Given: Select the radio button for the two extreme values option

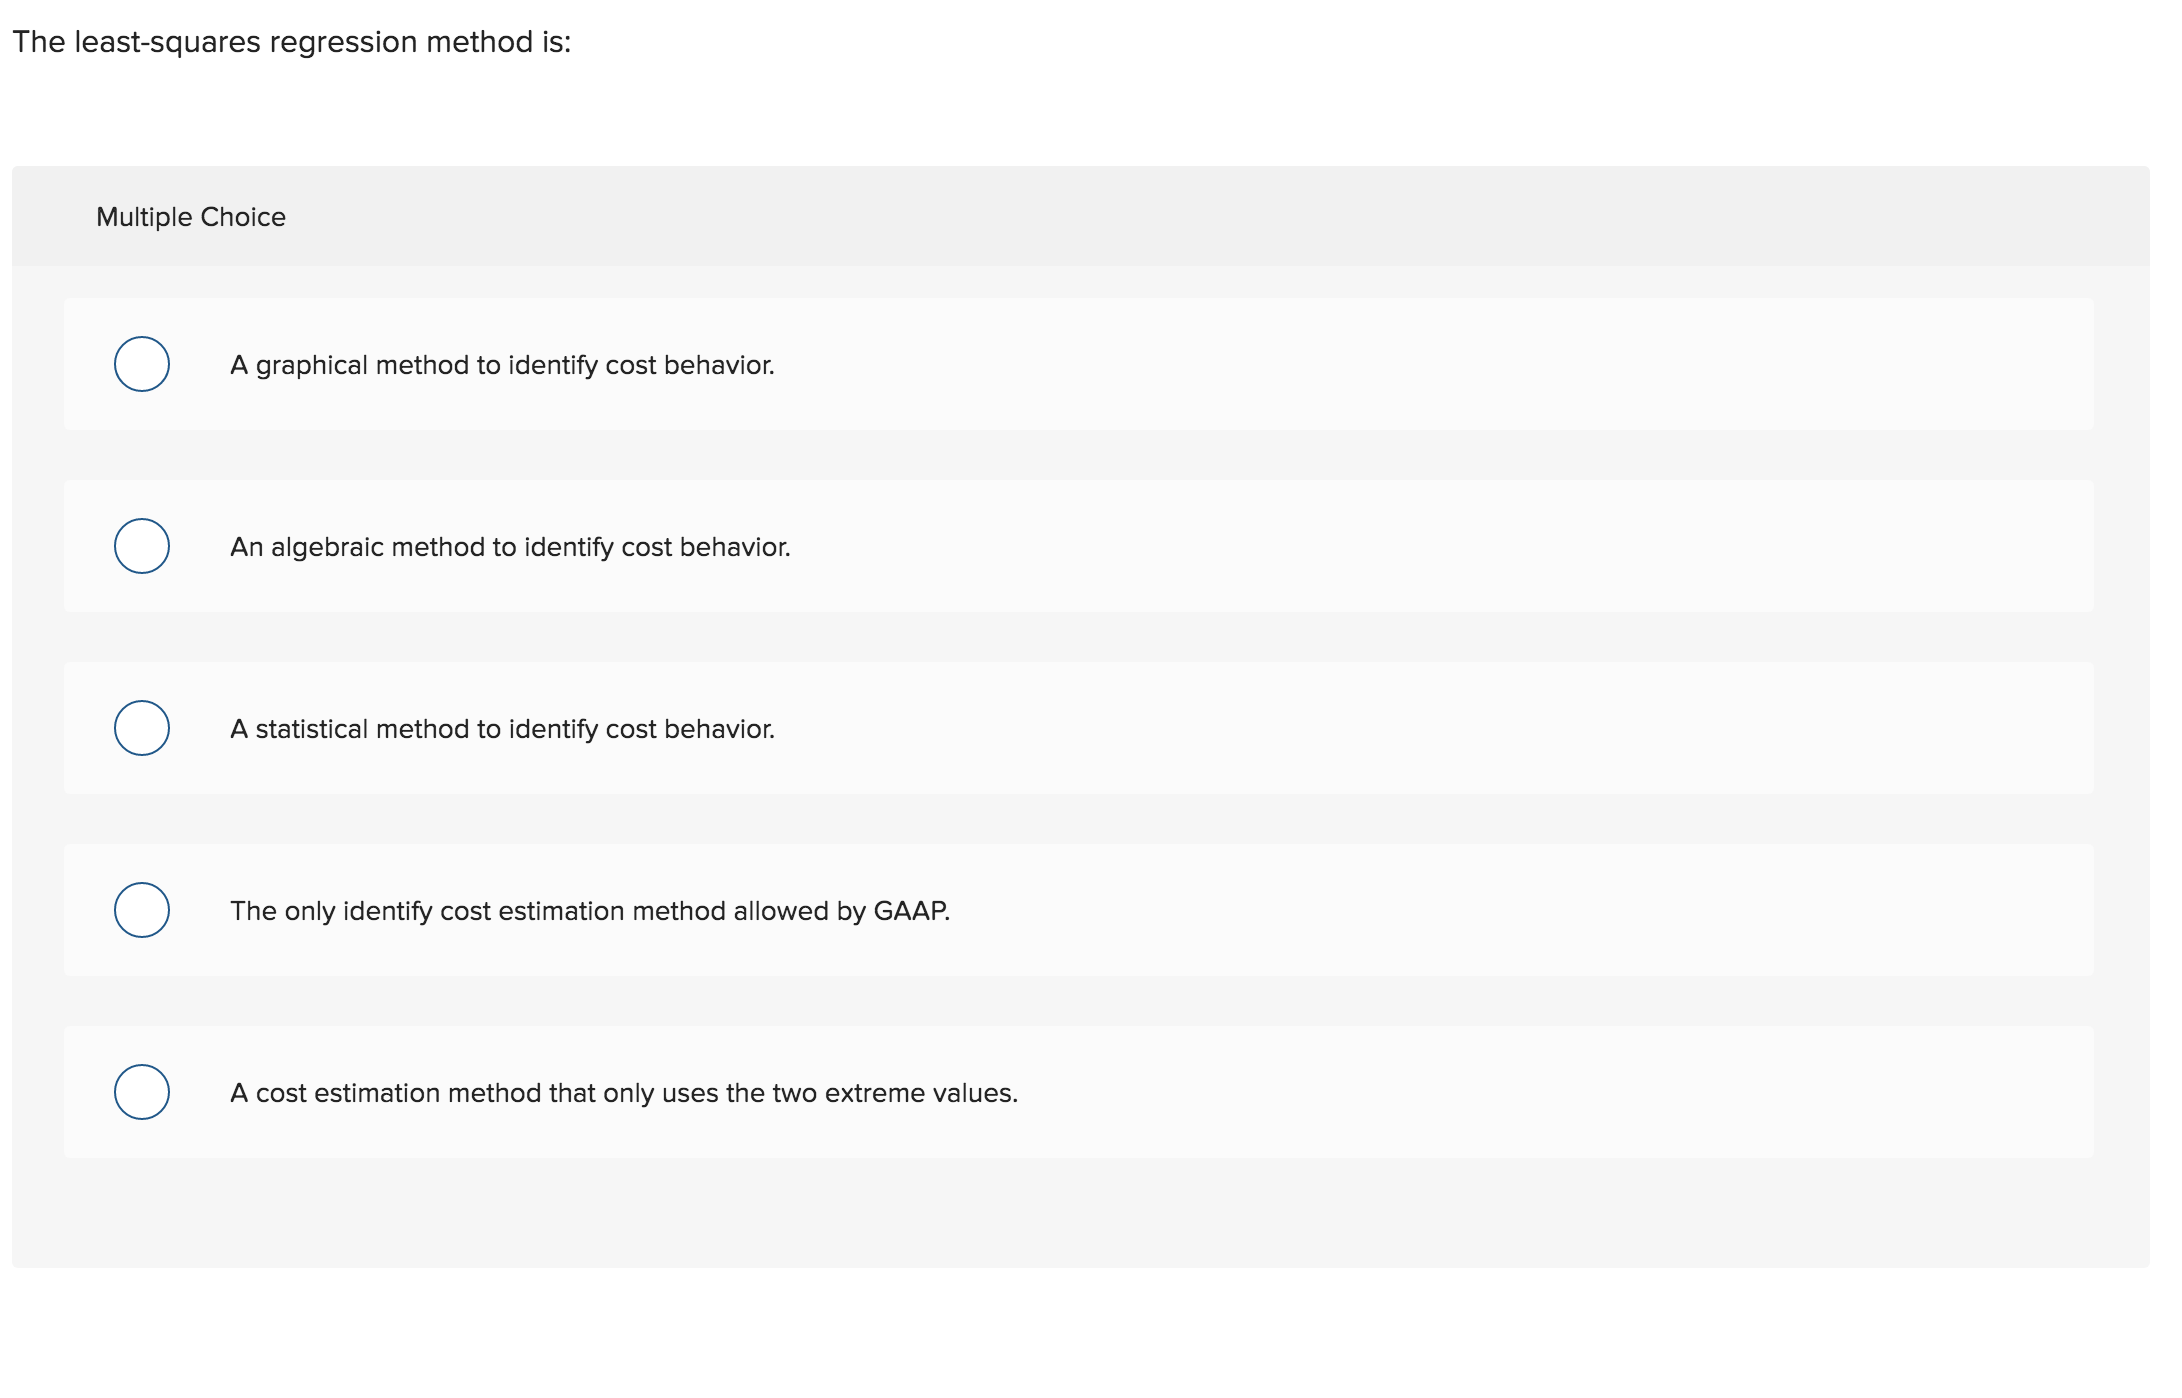Looking at the screenshot, I should point(142,1092).
